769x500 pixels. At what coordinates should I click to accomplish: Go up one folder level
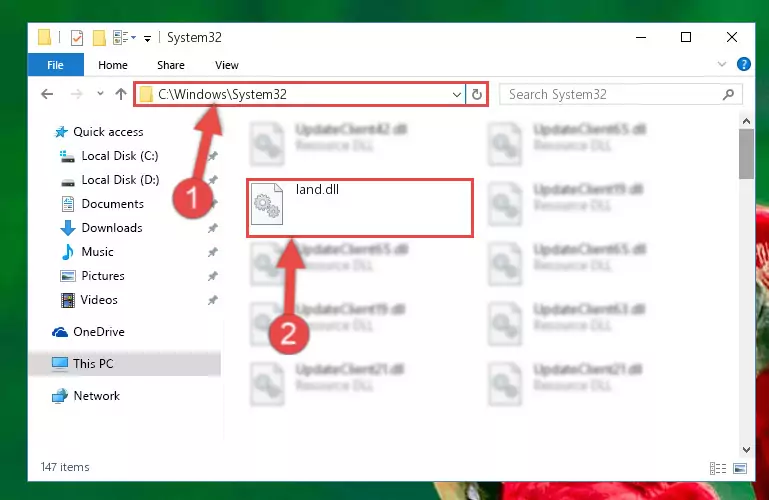click(121, 94)
